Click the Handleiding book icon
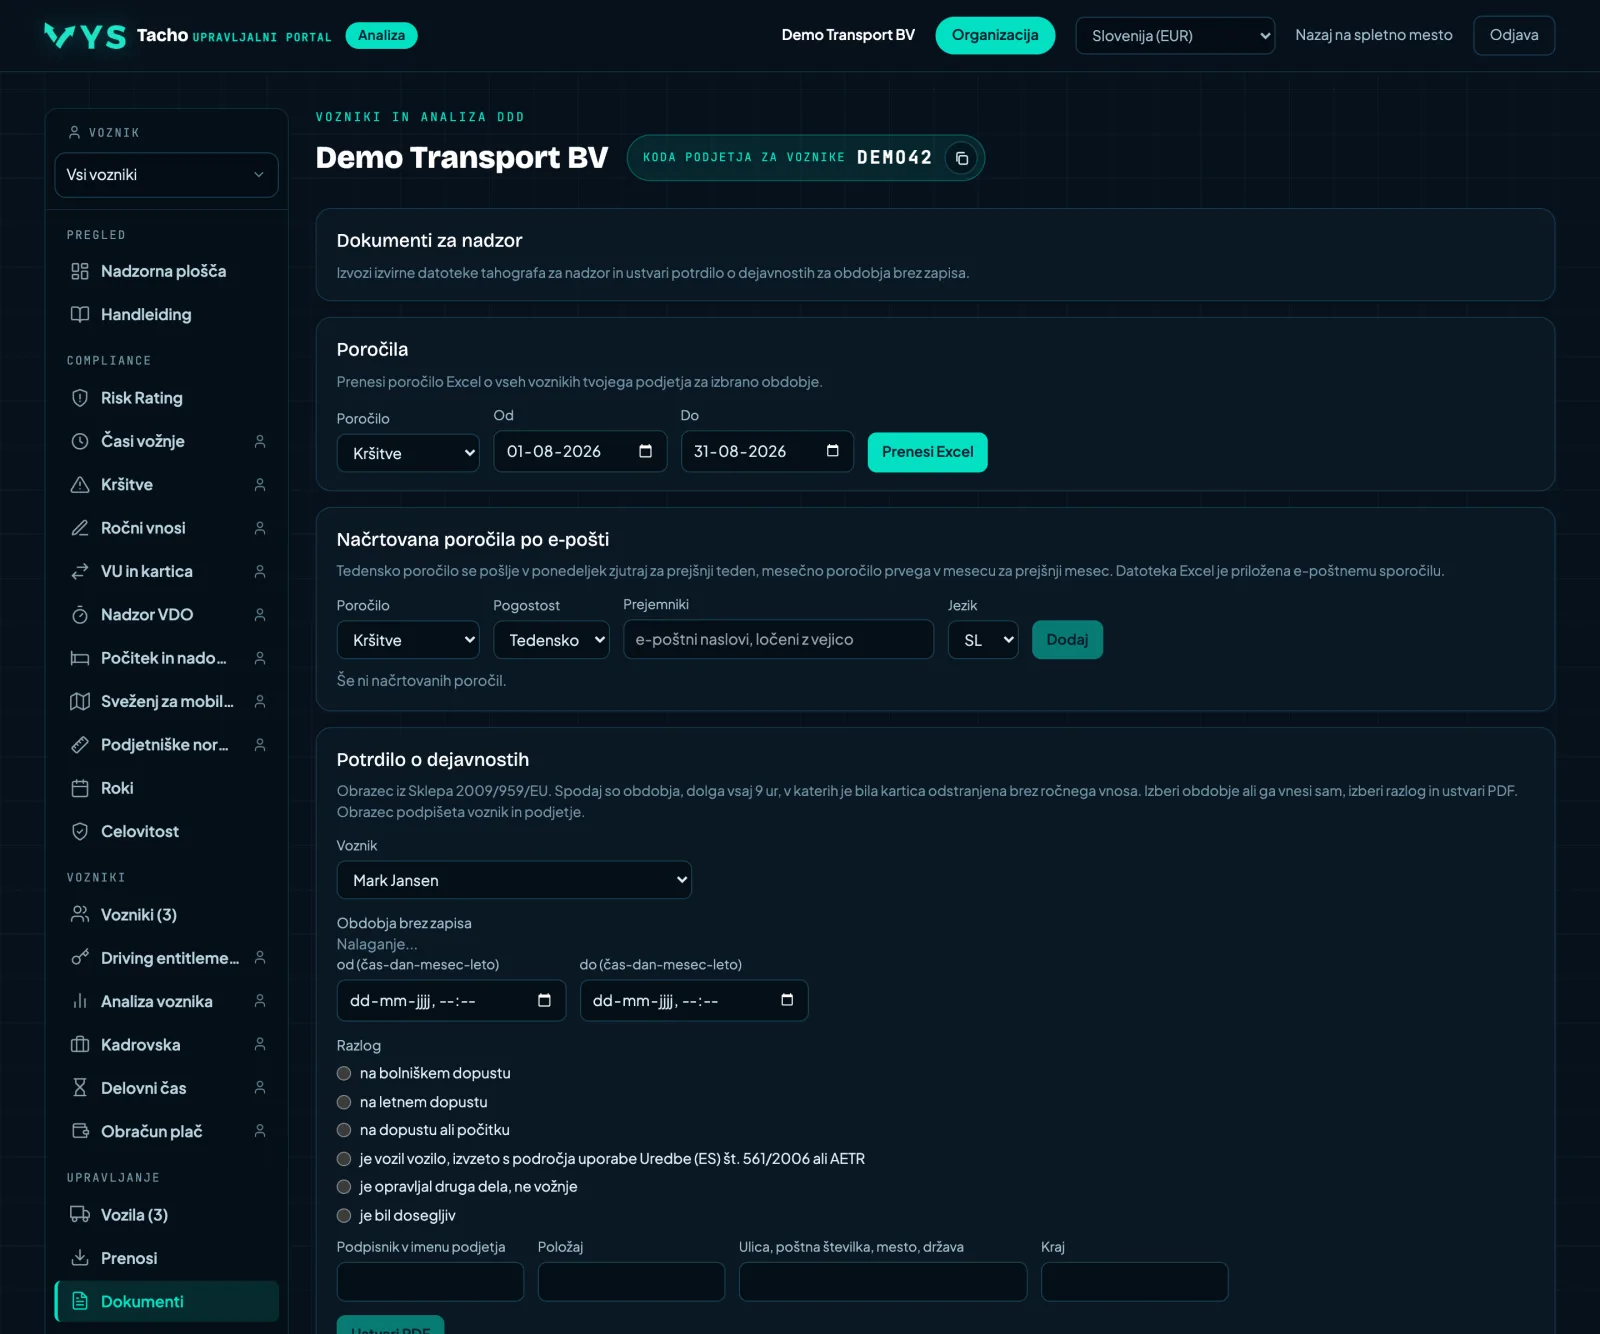Screen dimensions: 1600x1334 (80, 314)
